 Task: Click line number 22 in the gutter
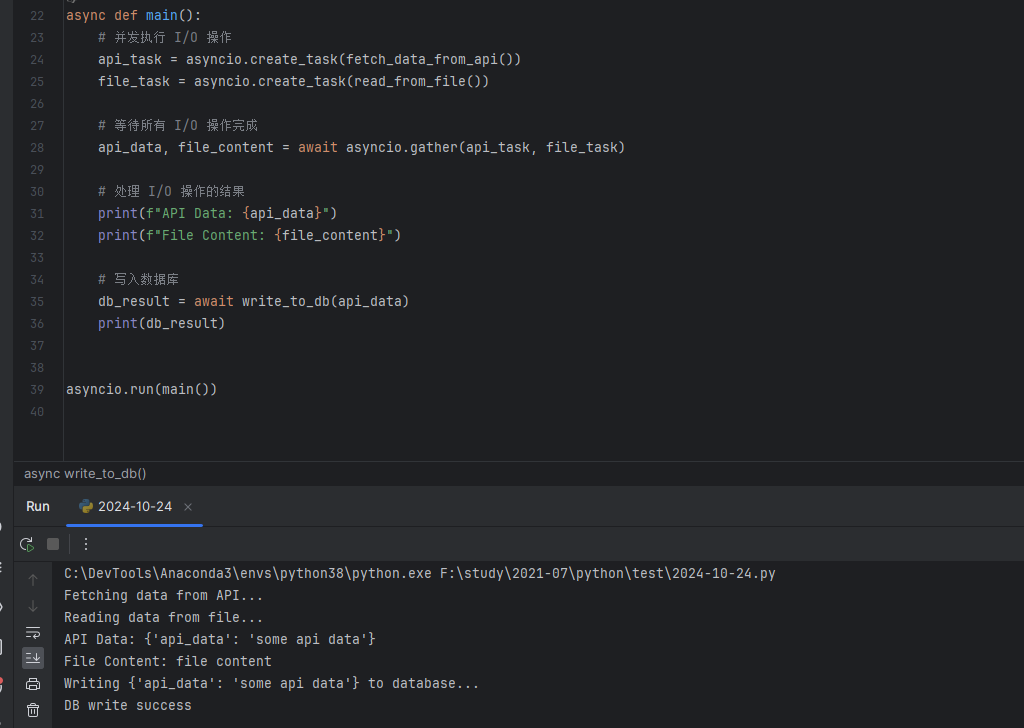pyautogui.click(x=37, y=16)
